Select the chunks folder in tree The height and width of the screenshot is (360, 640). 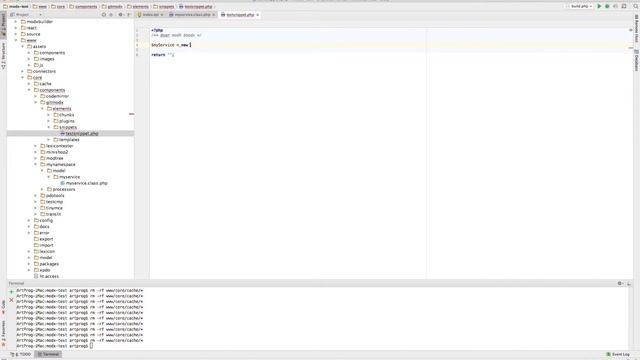click(64, 115)
